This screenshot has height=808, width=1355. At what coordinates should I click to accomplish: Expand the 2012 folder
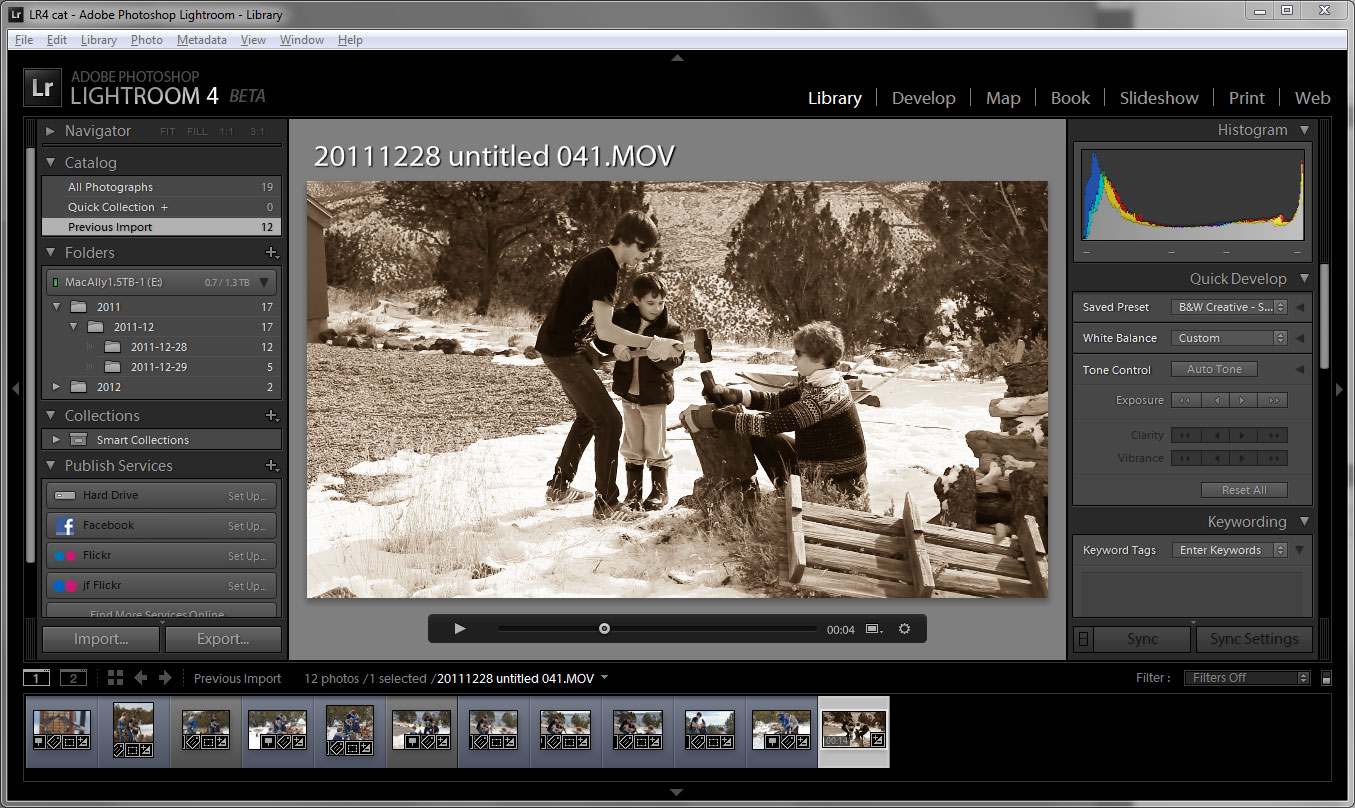[x=56, y=387]
